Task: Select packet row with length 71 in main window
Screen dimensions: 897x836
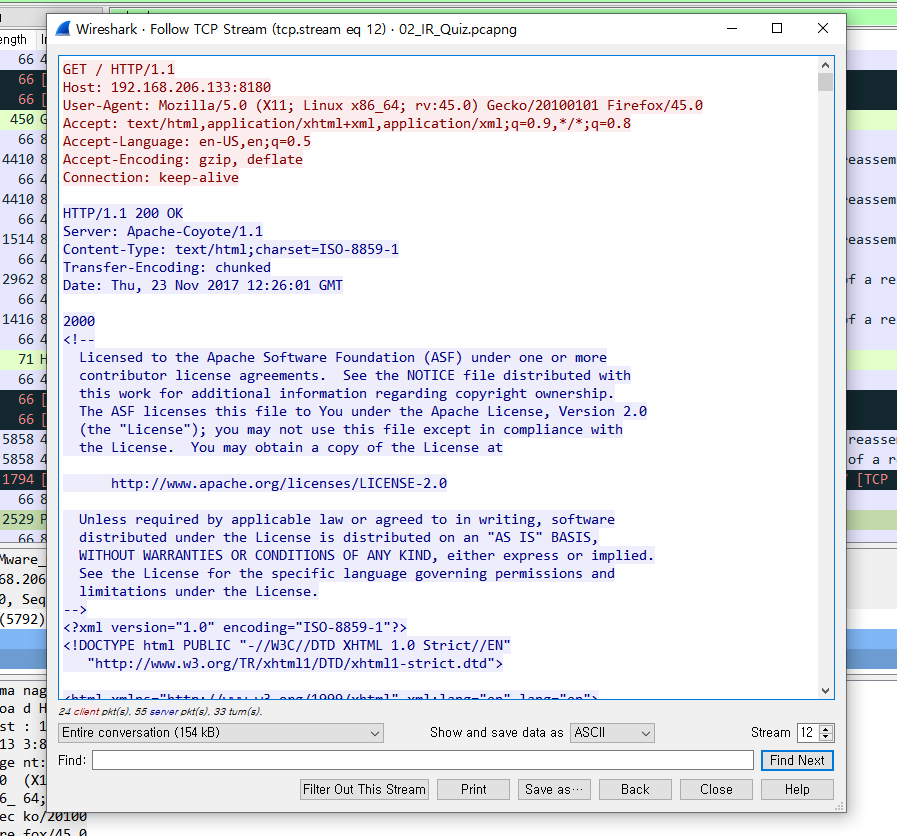Action: pos(23,359)
